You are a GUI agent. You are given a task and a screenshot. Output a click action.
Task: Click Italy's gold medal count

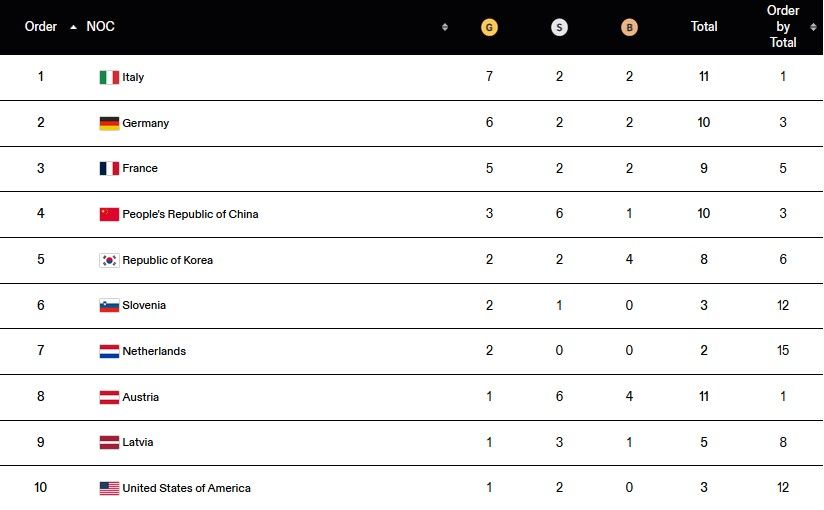489,77
